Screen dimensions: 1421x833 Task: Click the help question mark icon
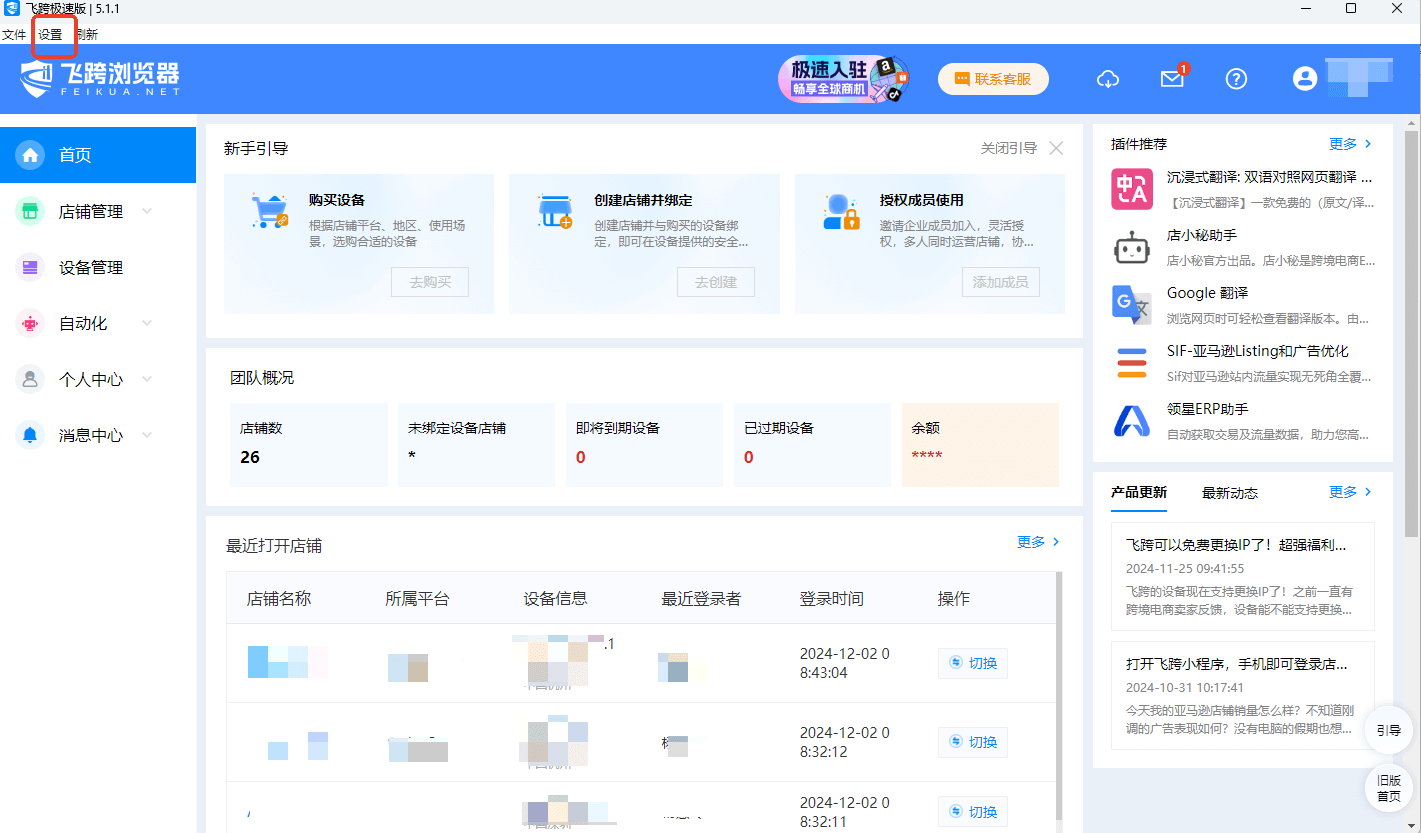tap(1236, 79)
